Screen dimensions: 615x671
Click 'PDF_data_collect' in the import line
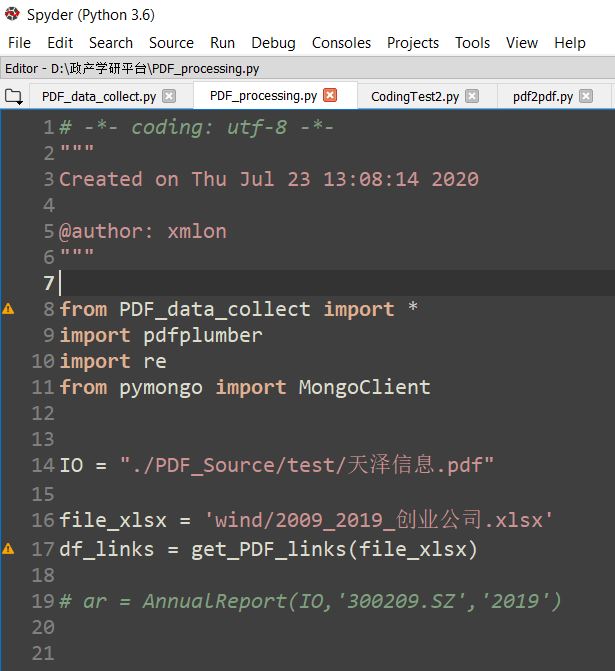tap(215, 309)
